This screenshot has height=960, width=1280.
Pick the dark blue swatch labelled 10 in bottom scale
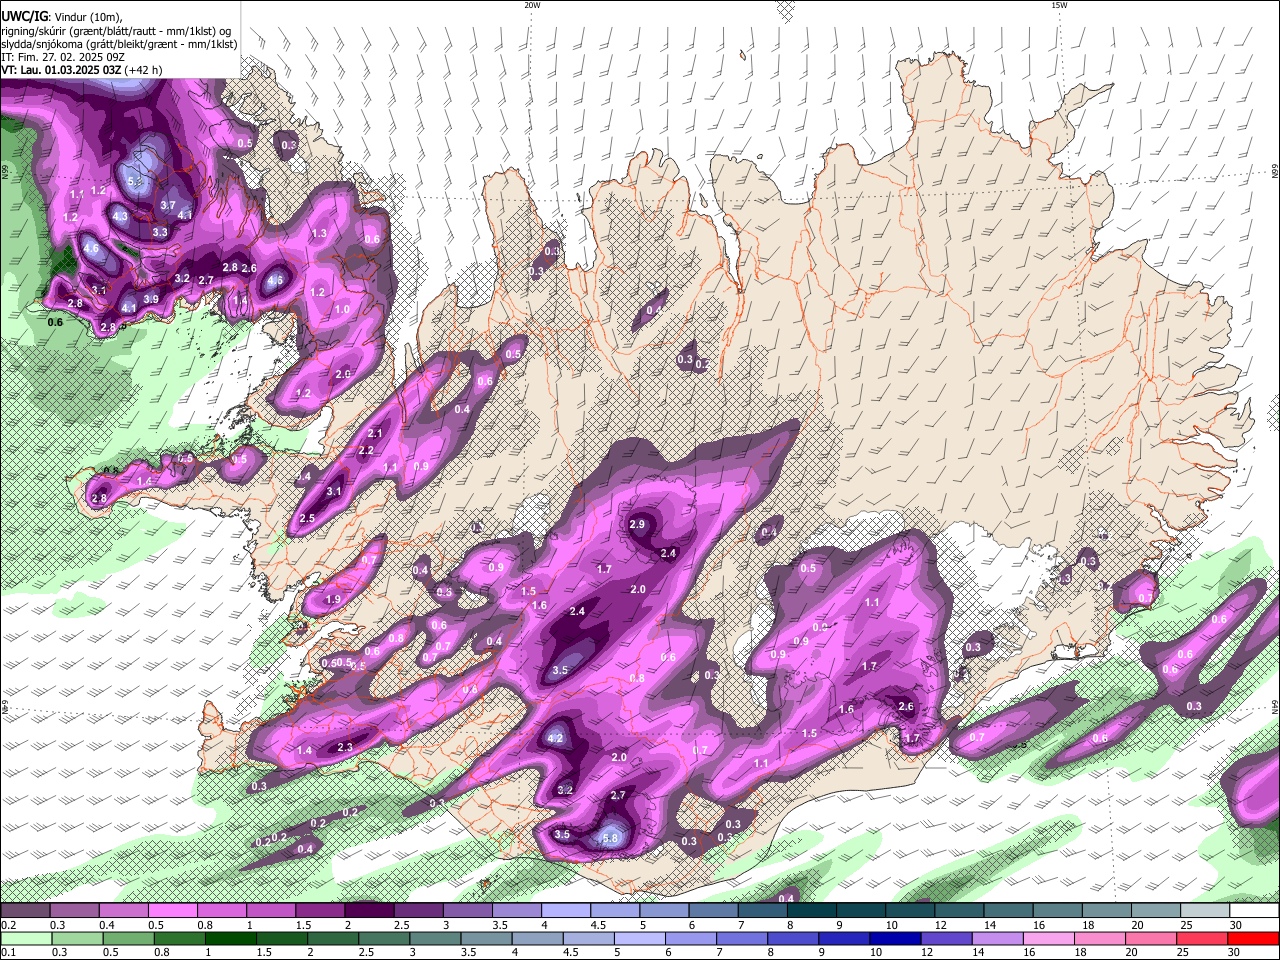coord(896,939)
